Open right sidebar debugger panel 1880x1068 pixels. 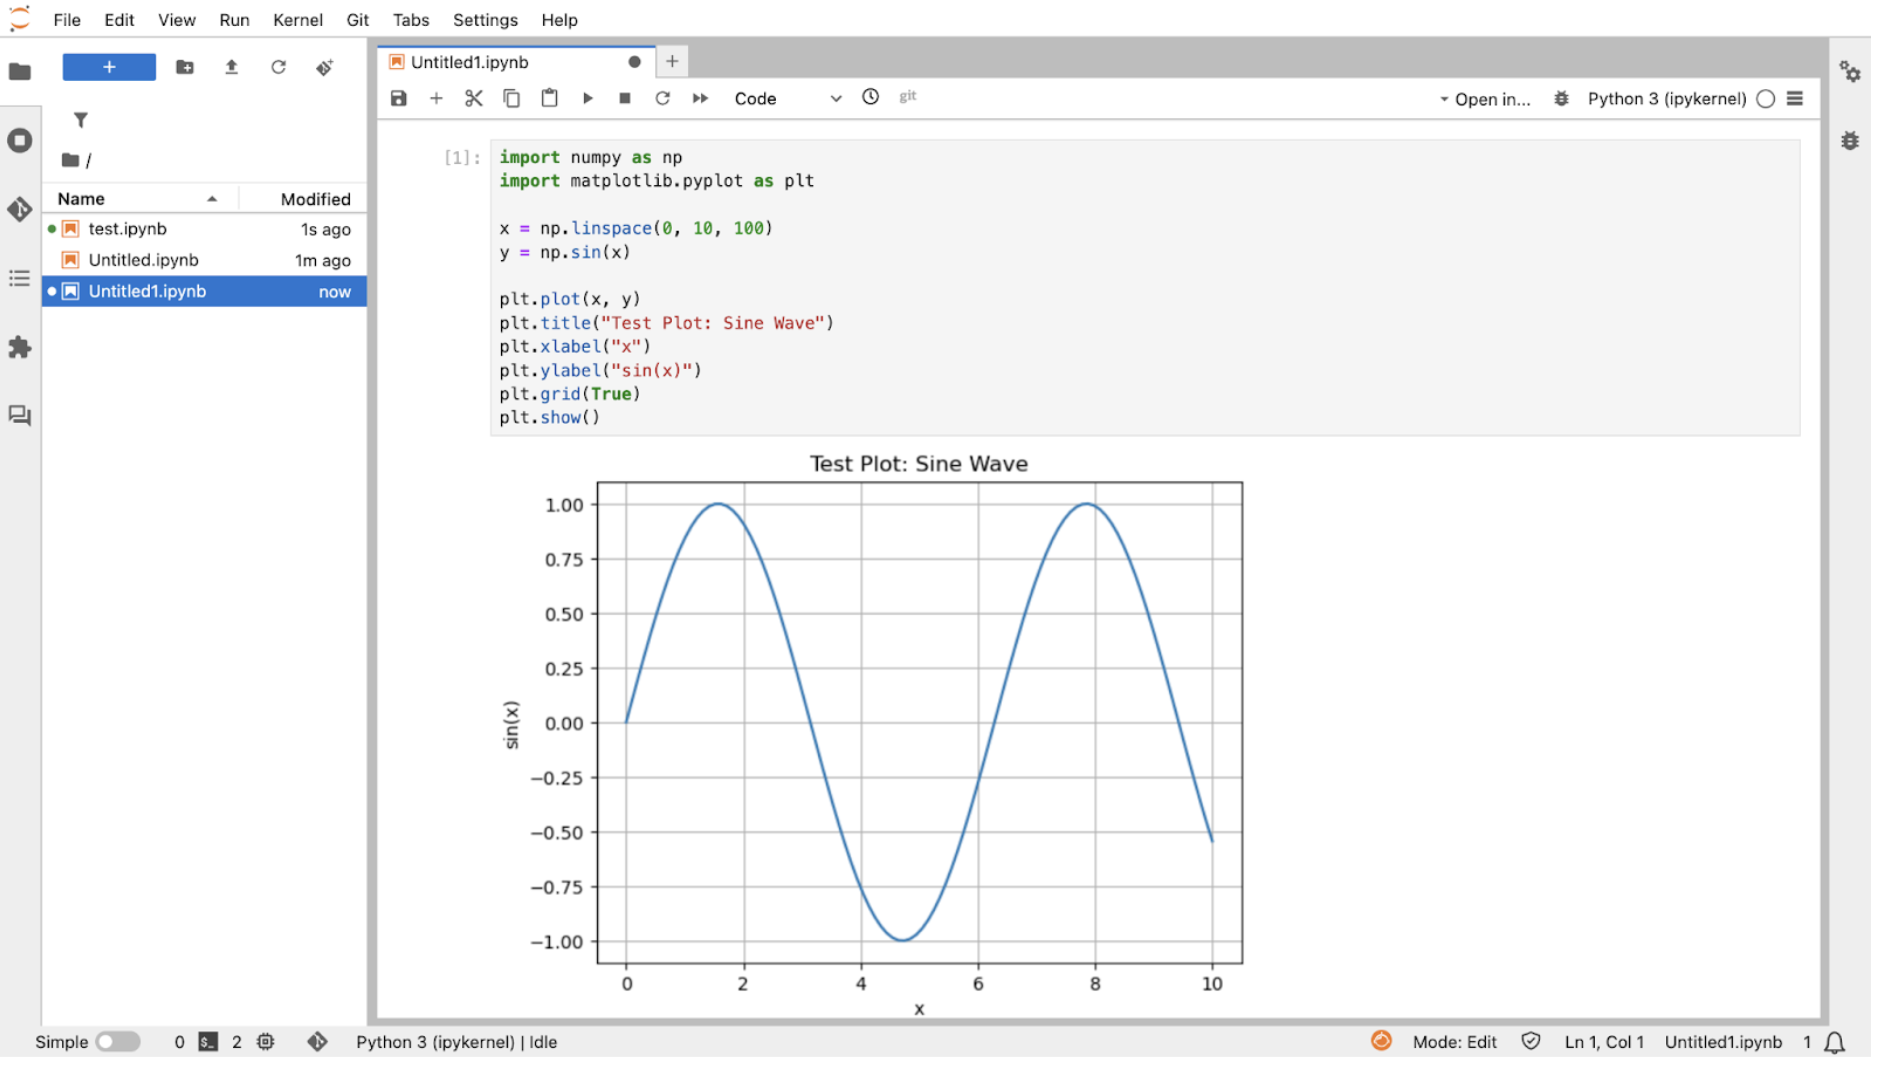[1850, 140]
